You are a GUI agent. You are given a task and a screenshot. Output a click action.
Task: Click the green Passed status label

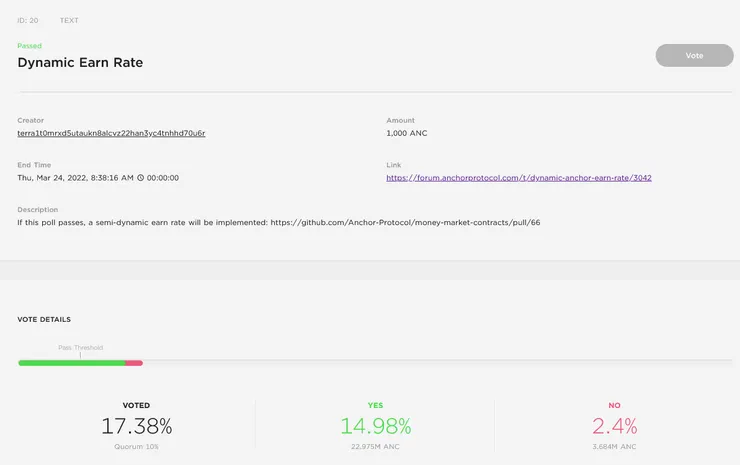[x=30, y=46]
